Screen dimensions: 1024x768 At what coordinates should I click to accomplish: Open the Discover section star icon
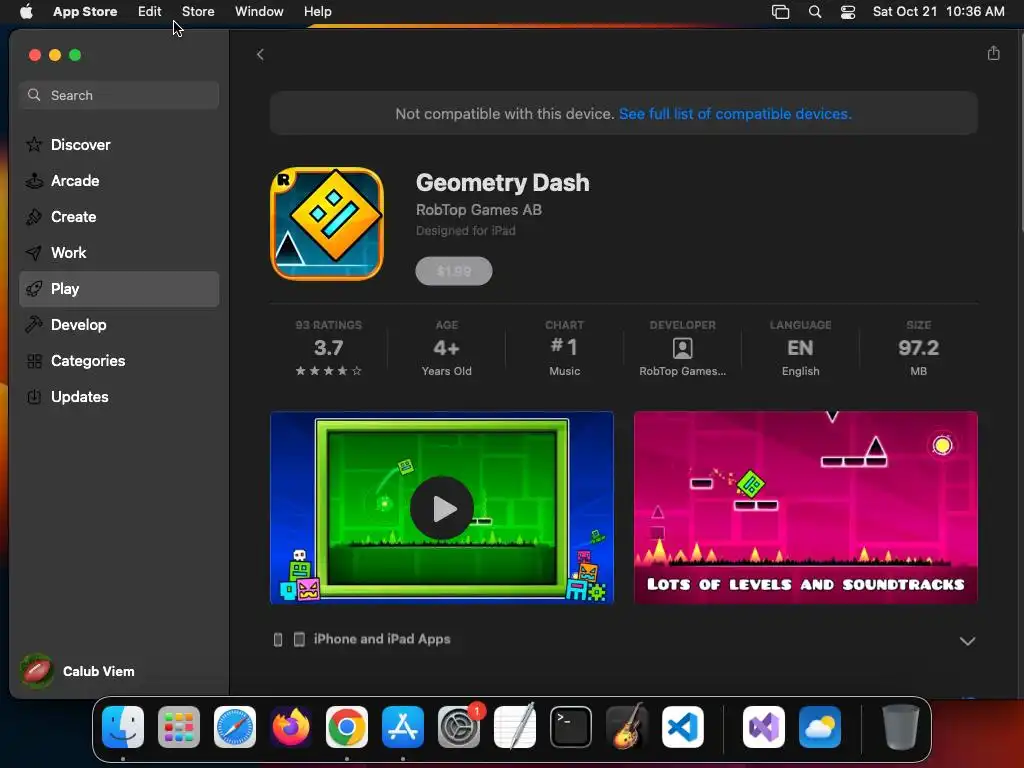[x=34, y=144]
